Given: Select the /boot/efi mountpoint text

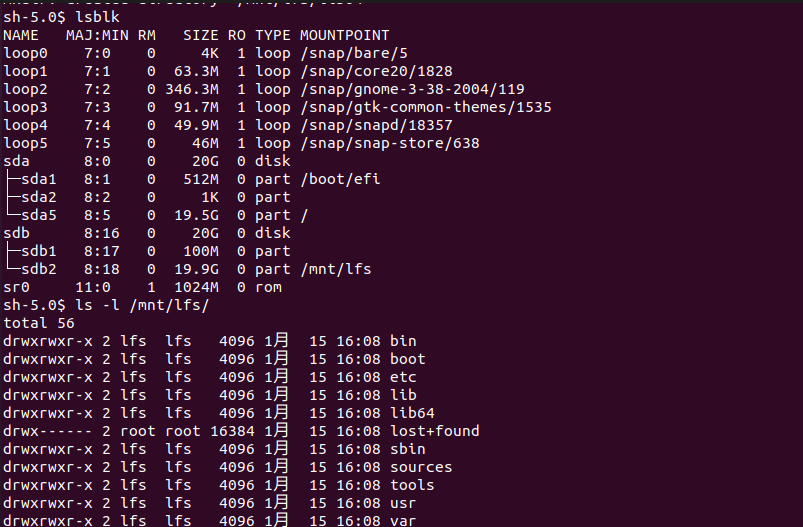Looking at the screenshot, I should (x=340, y=179).
